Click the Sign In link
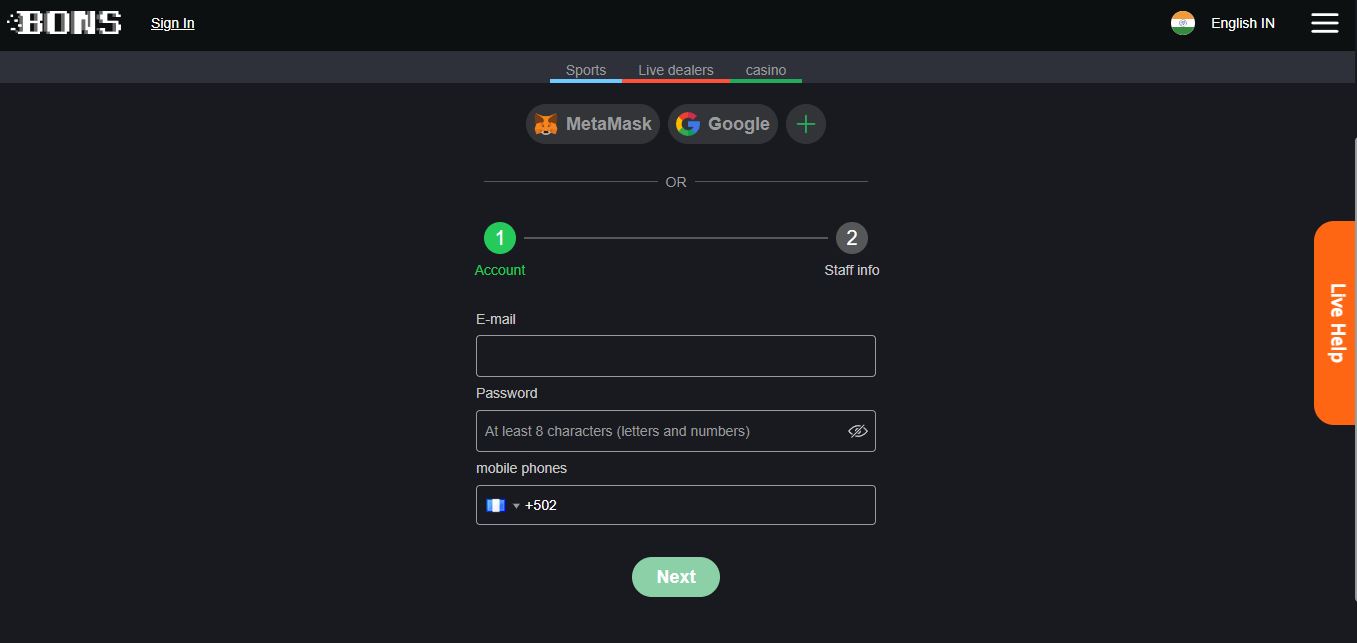The image size is (1357, 643). 172,23
